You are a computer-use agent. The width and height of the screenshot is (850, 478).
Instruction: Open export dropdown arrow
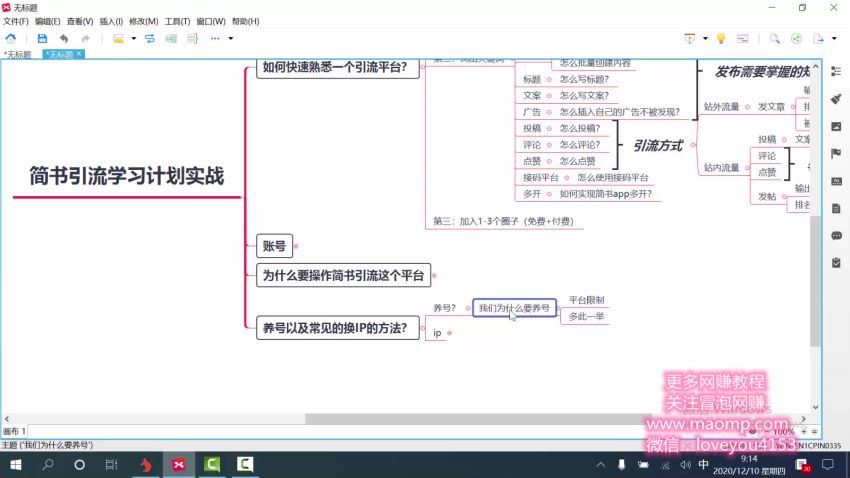pos(834,38)
